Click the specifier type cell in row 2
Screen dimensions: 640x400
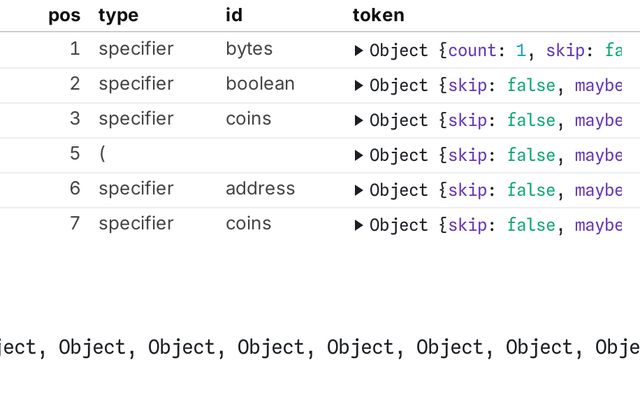click(136, 84)
